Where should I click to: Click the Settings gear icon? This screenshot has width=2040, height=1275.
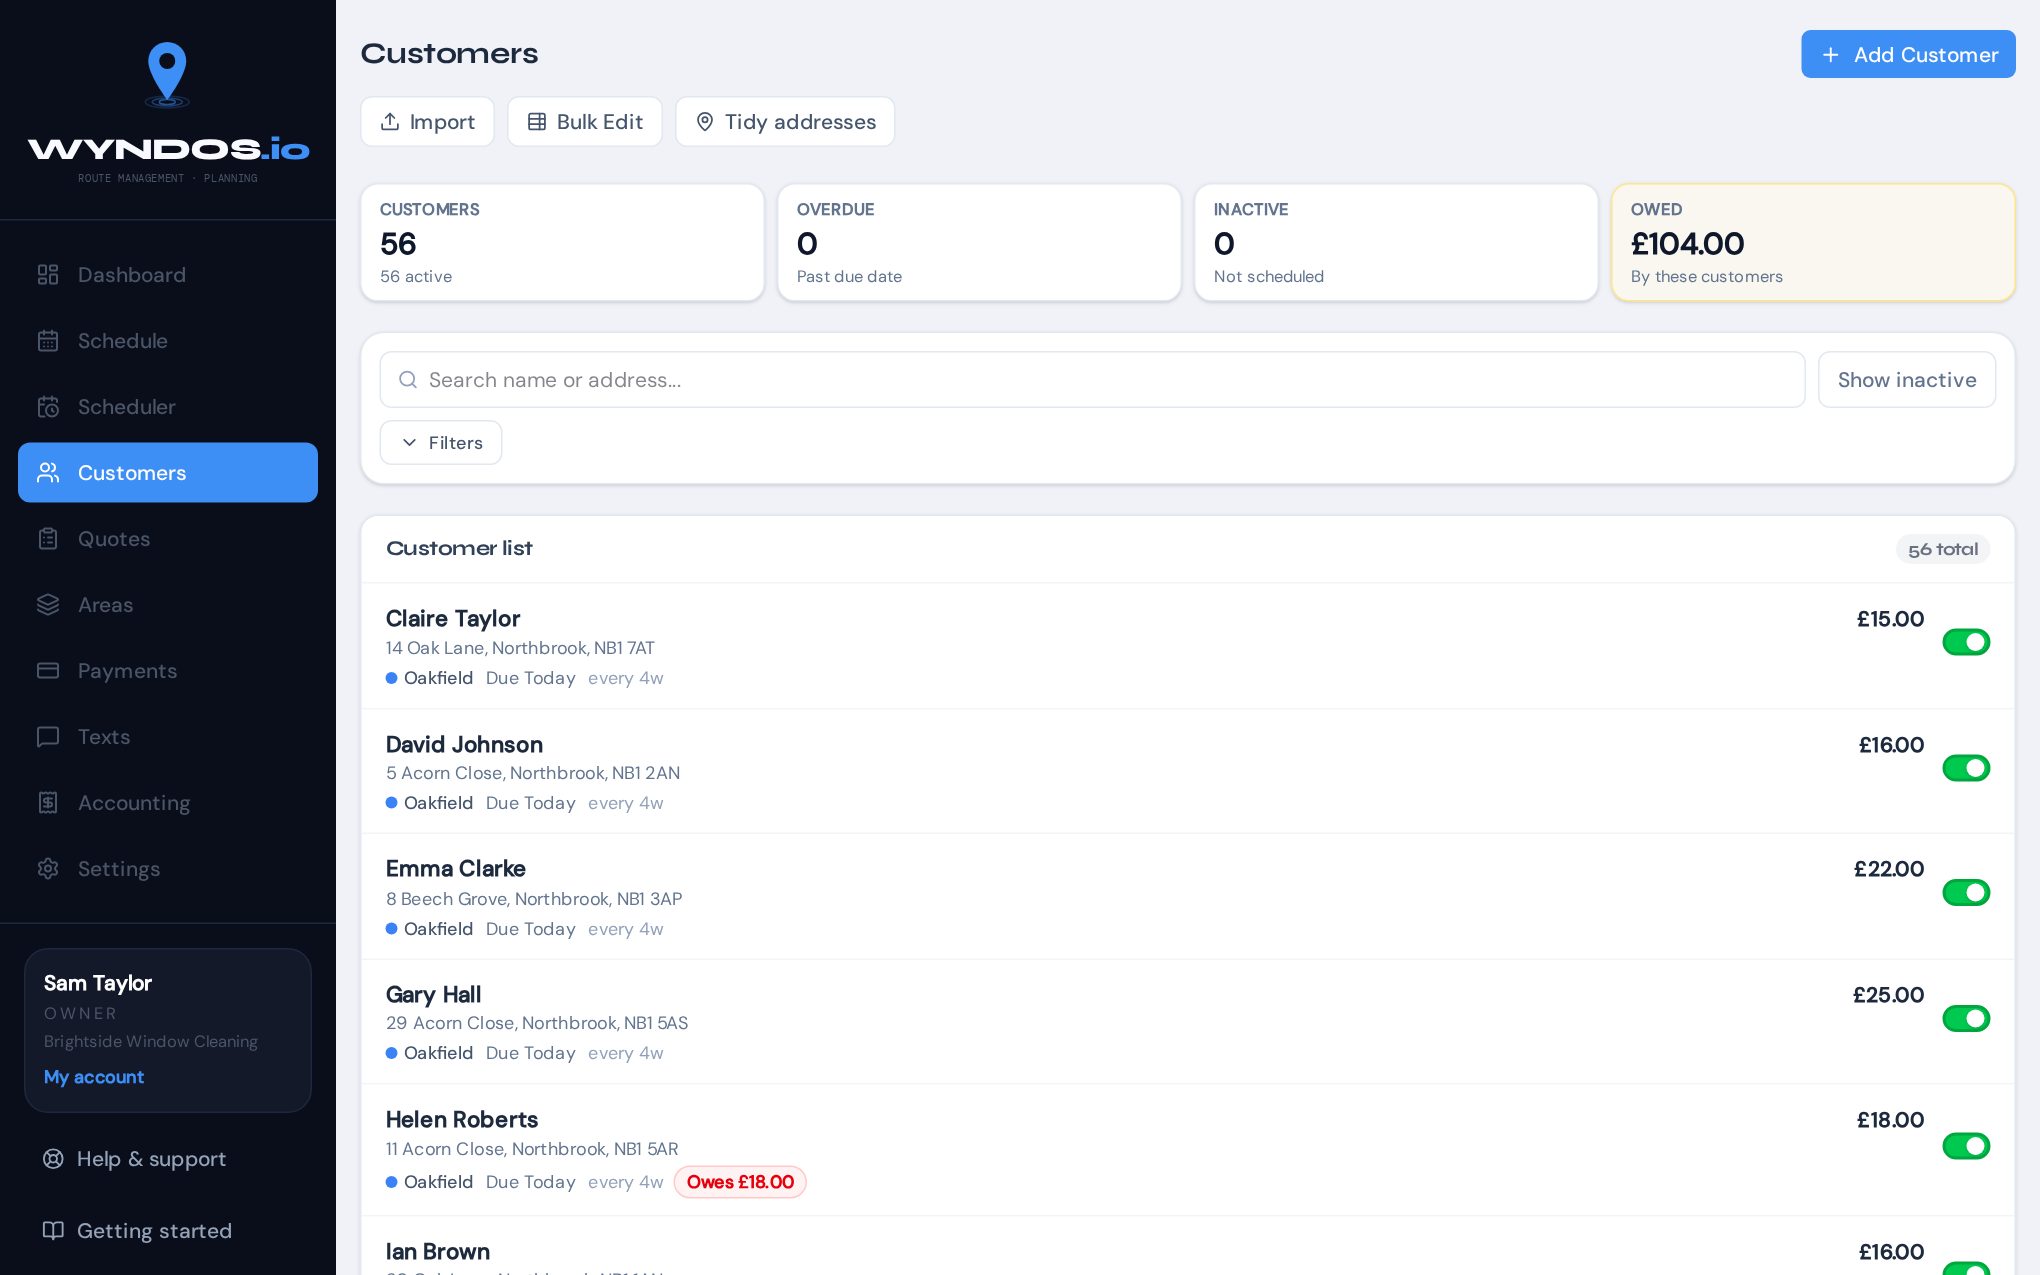48,869
